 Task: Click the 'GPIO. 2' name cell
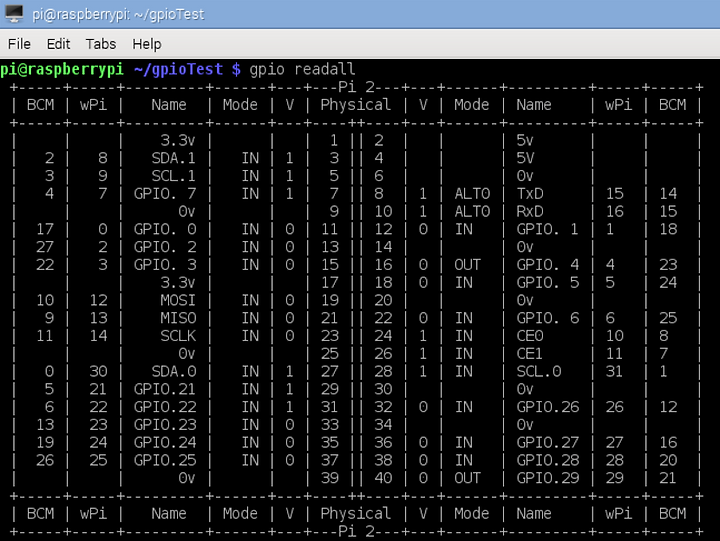coord(165,247)
